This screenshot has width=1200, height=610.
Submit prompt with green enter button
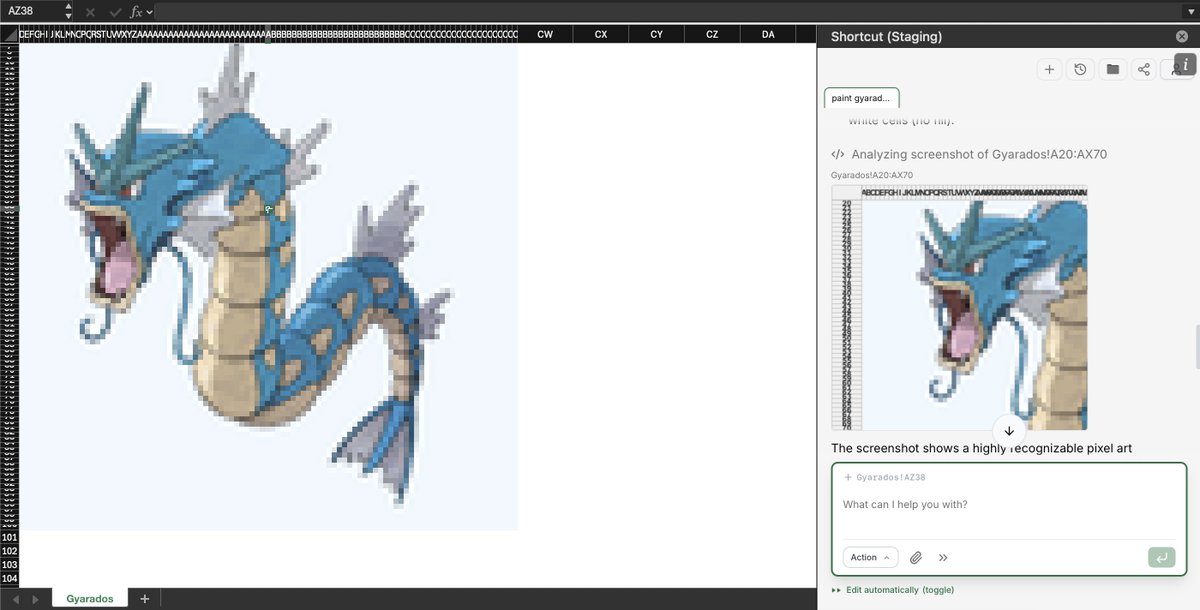1161,557
